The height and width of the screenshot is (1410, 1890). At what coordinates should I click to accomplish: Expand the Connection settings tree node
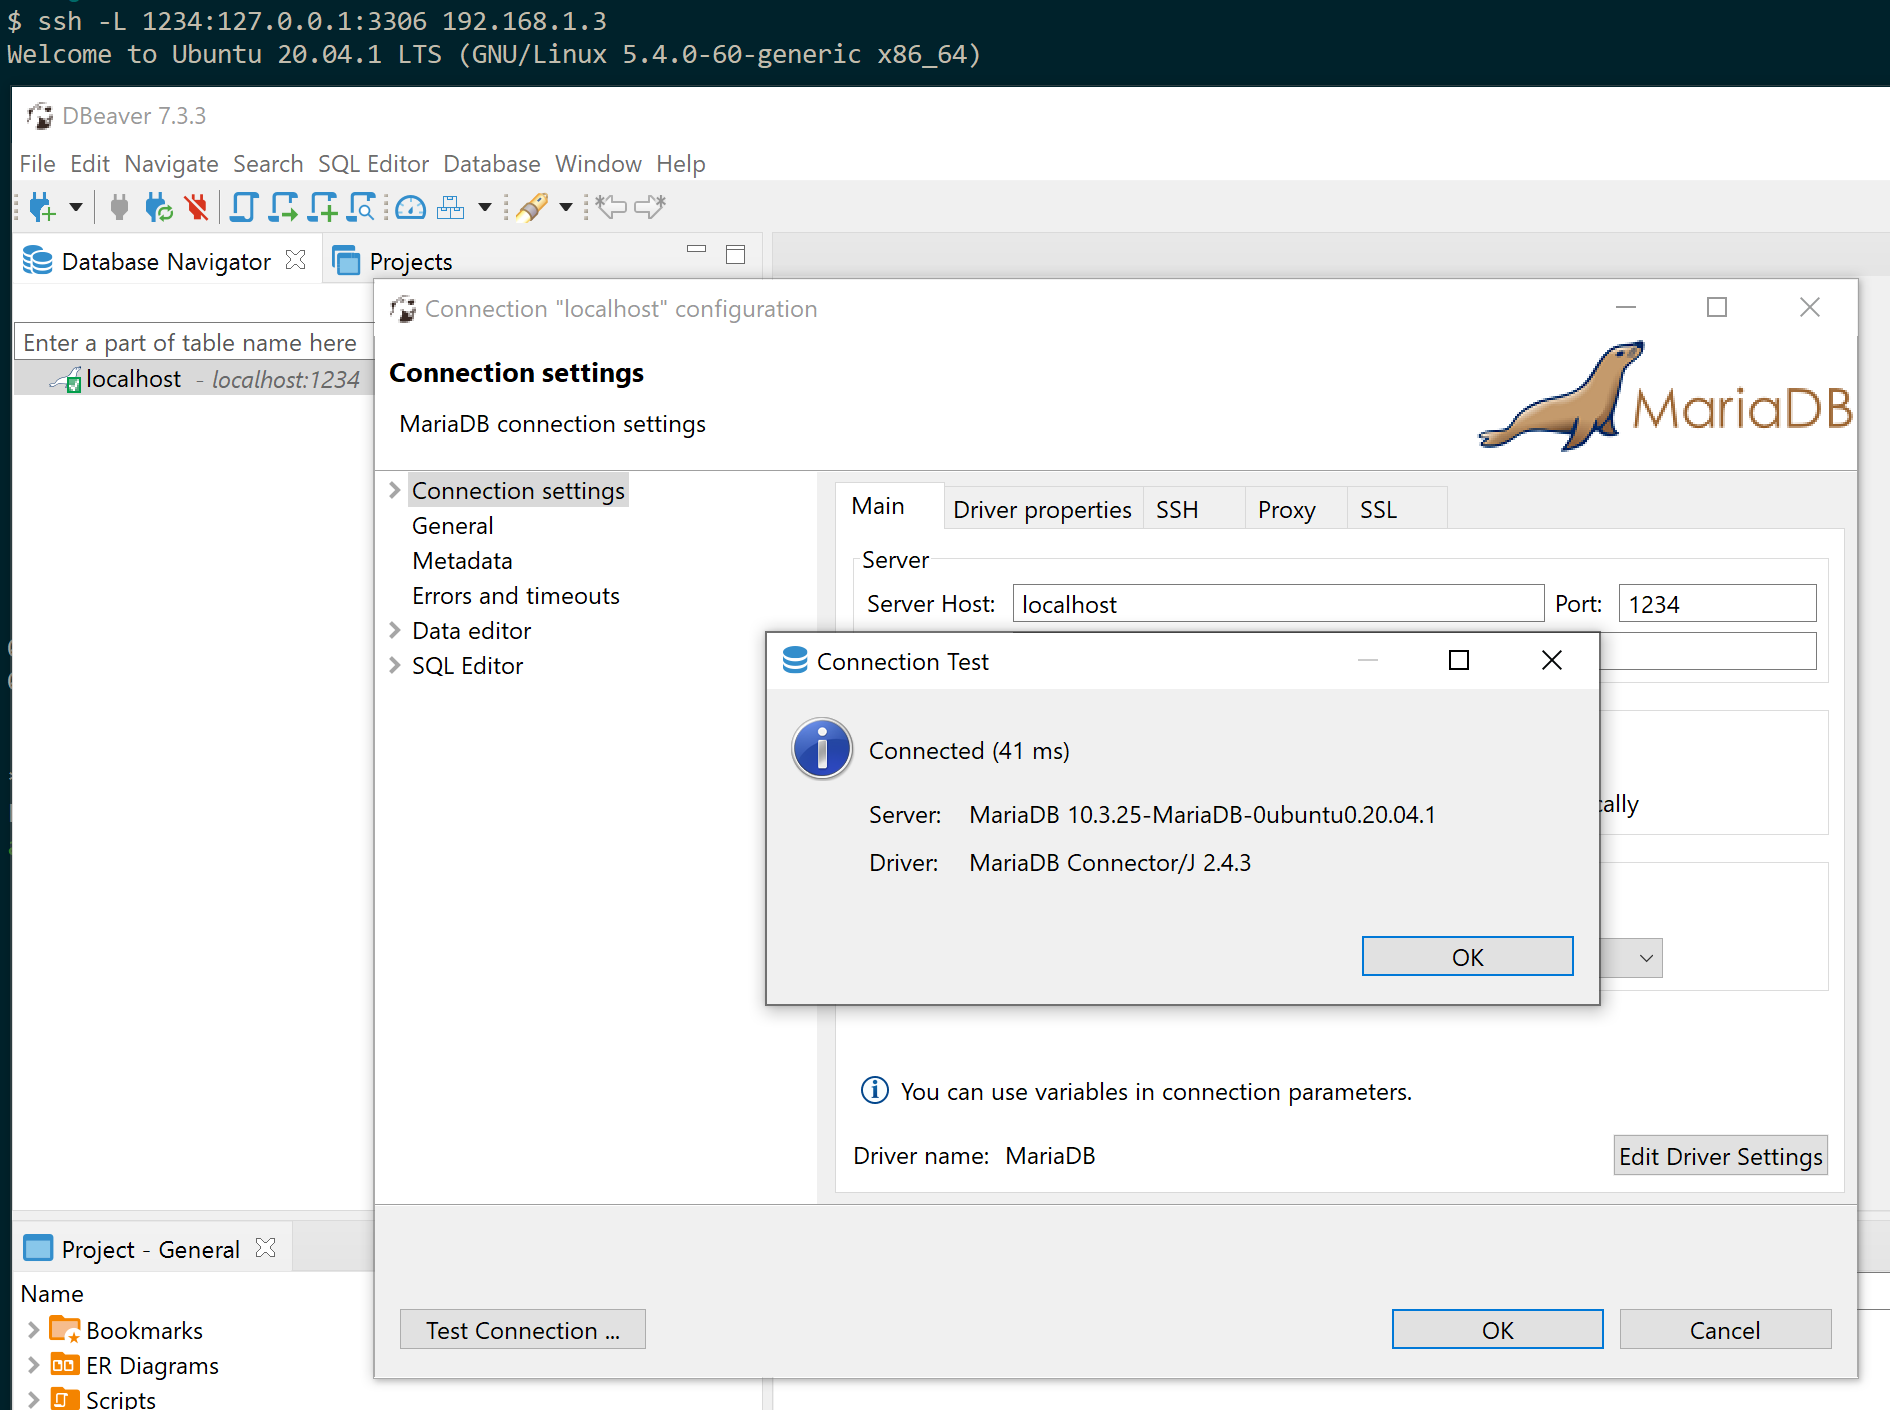(x=395, y=490)
